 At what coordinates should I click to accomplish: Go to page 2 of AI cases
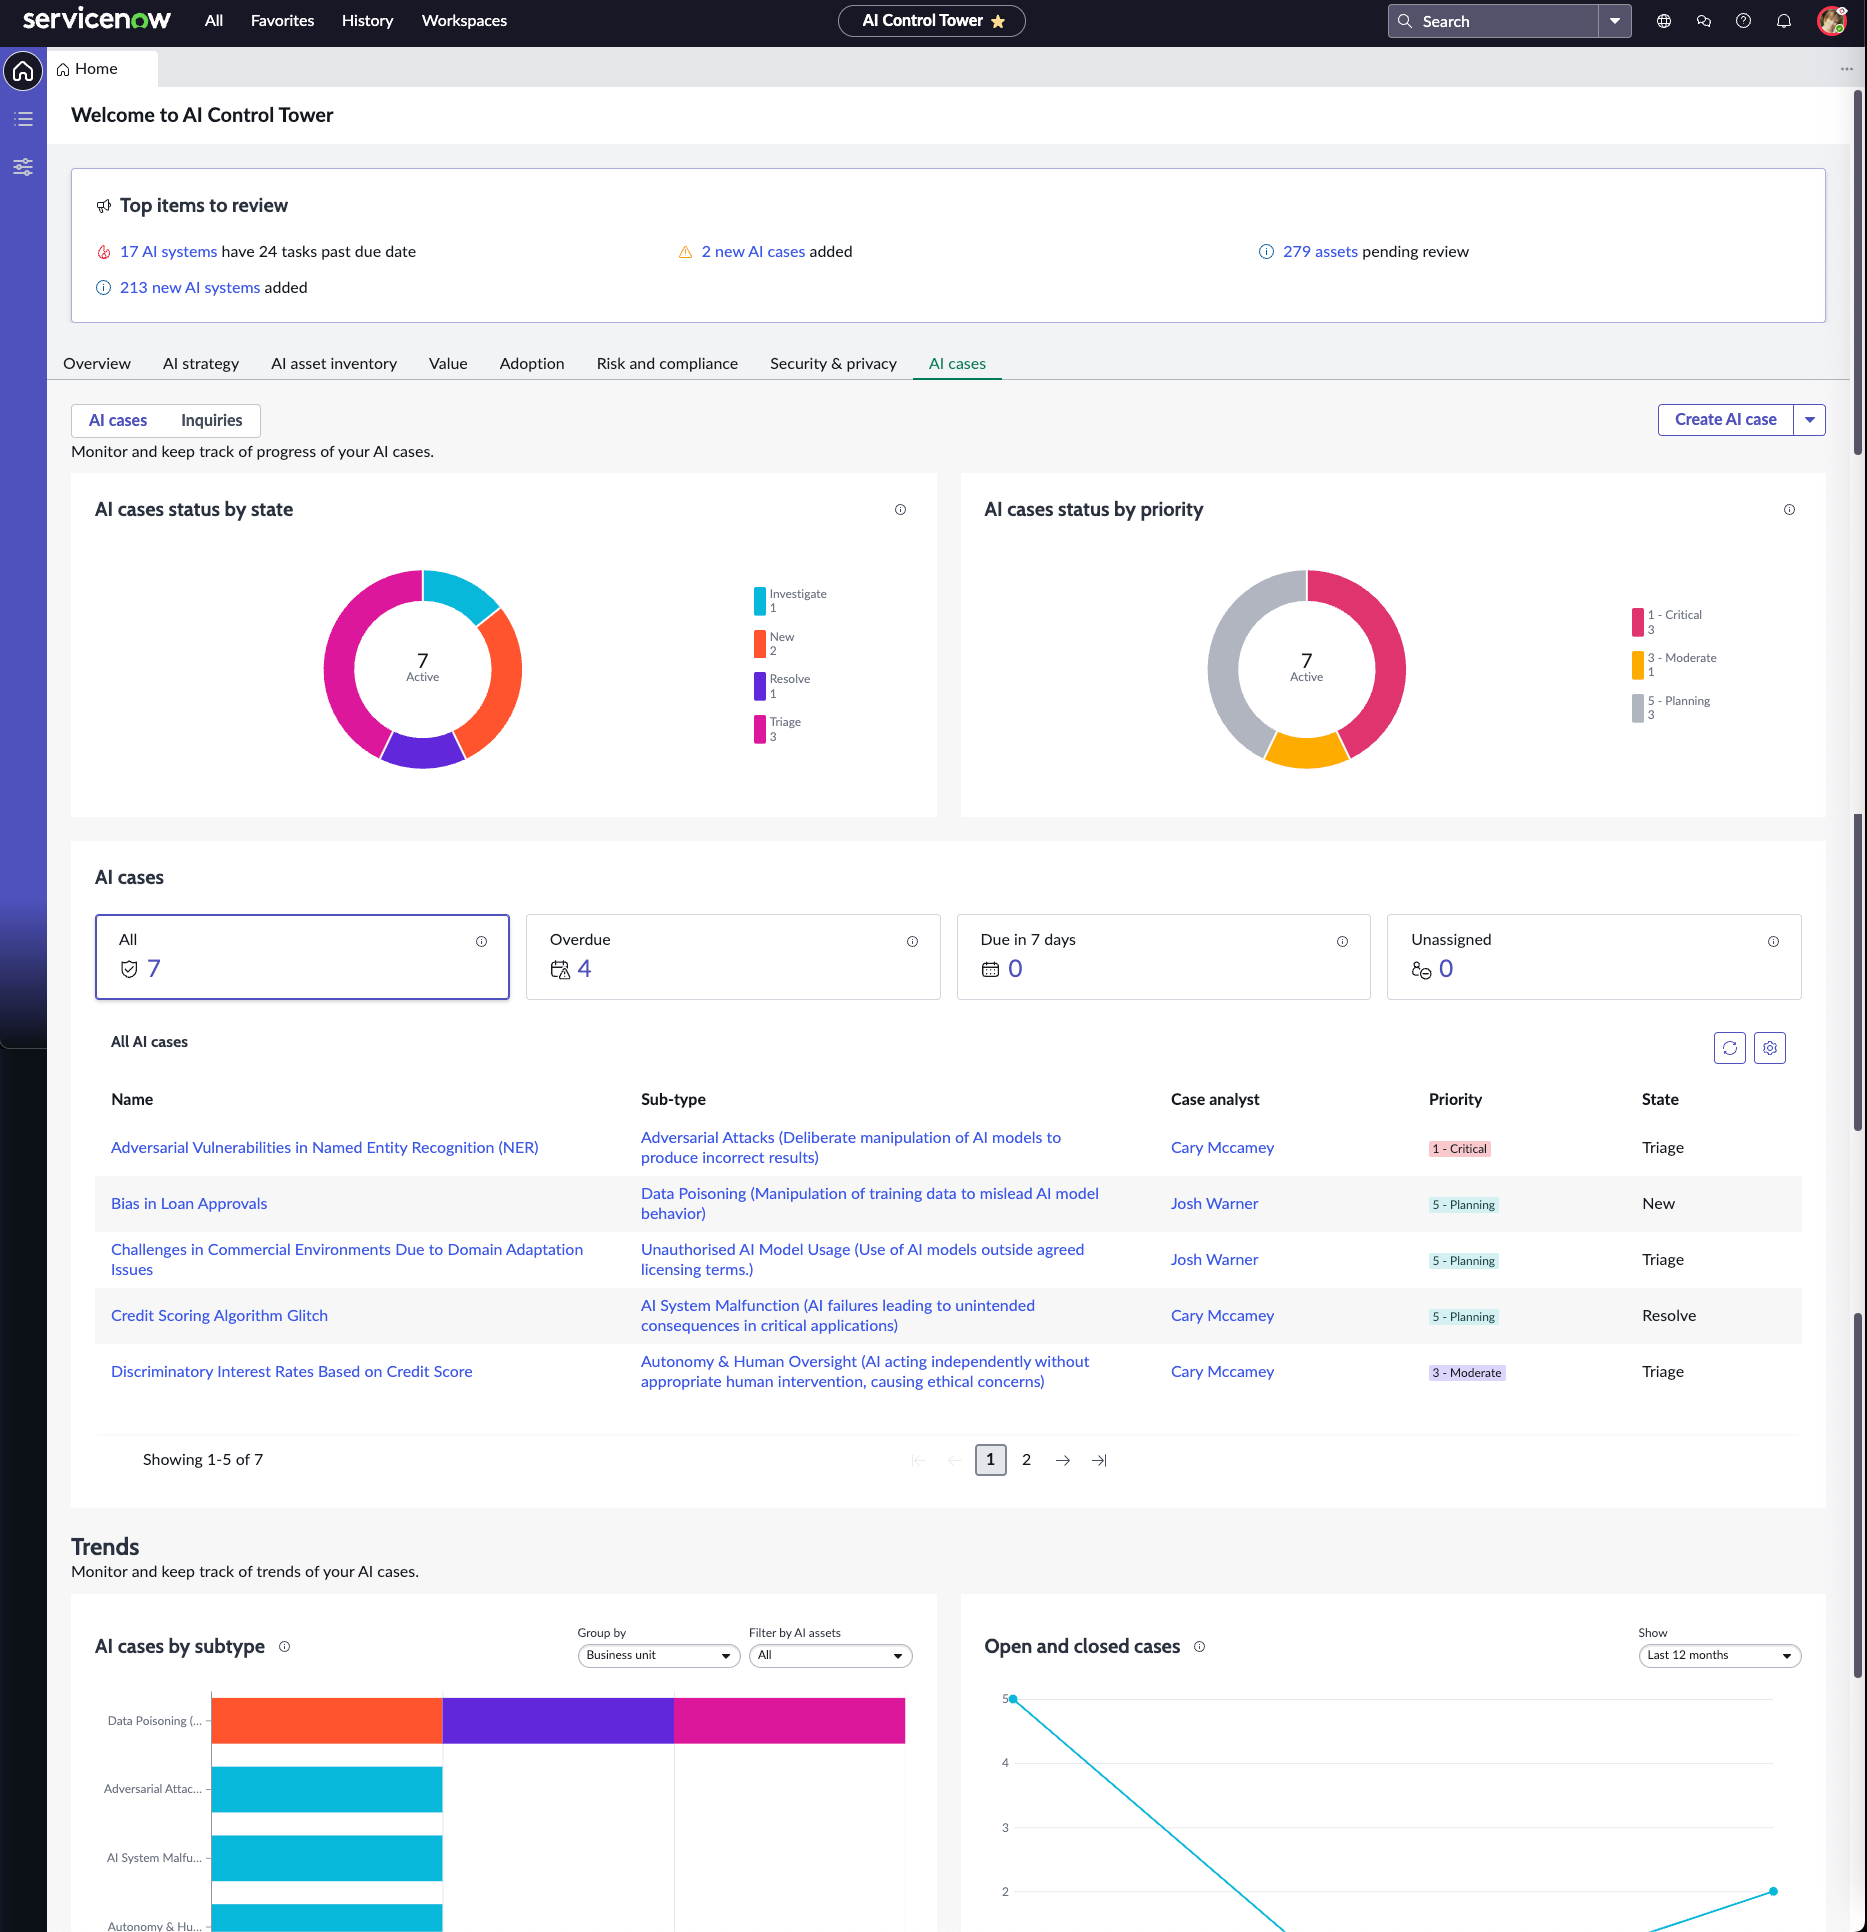(1026, 1460)
